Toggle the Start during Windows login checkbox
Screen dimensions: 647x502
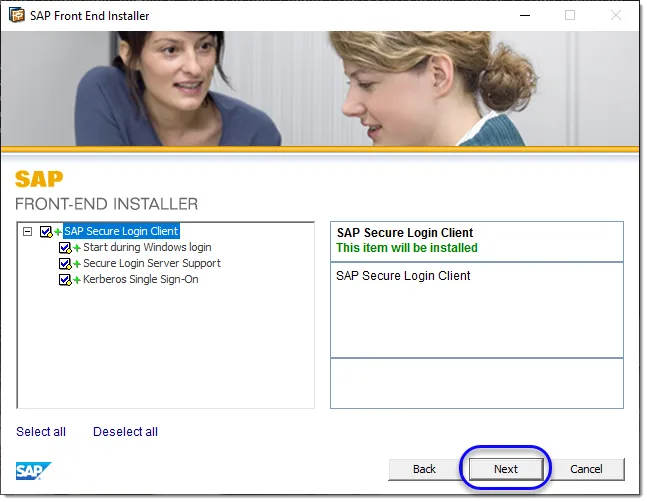pyautogui.click(x=65, y=248)
